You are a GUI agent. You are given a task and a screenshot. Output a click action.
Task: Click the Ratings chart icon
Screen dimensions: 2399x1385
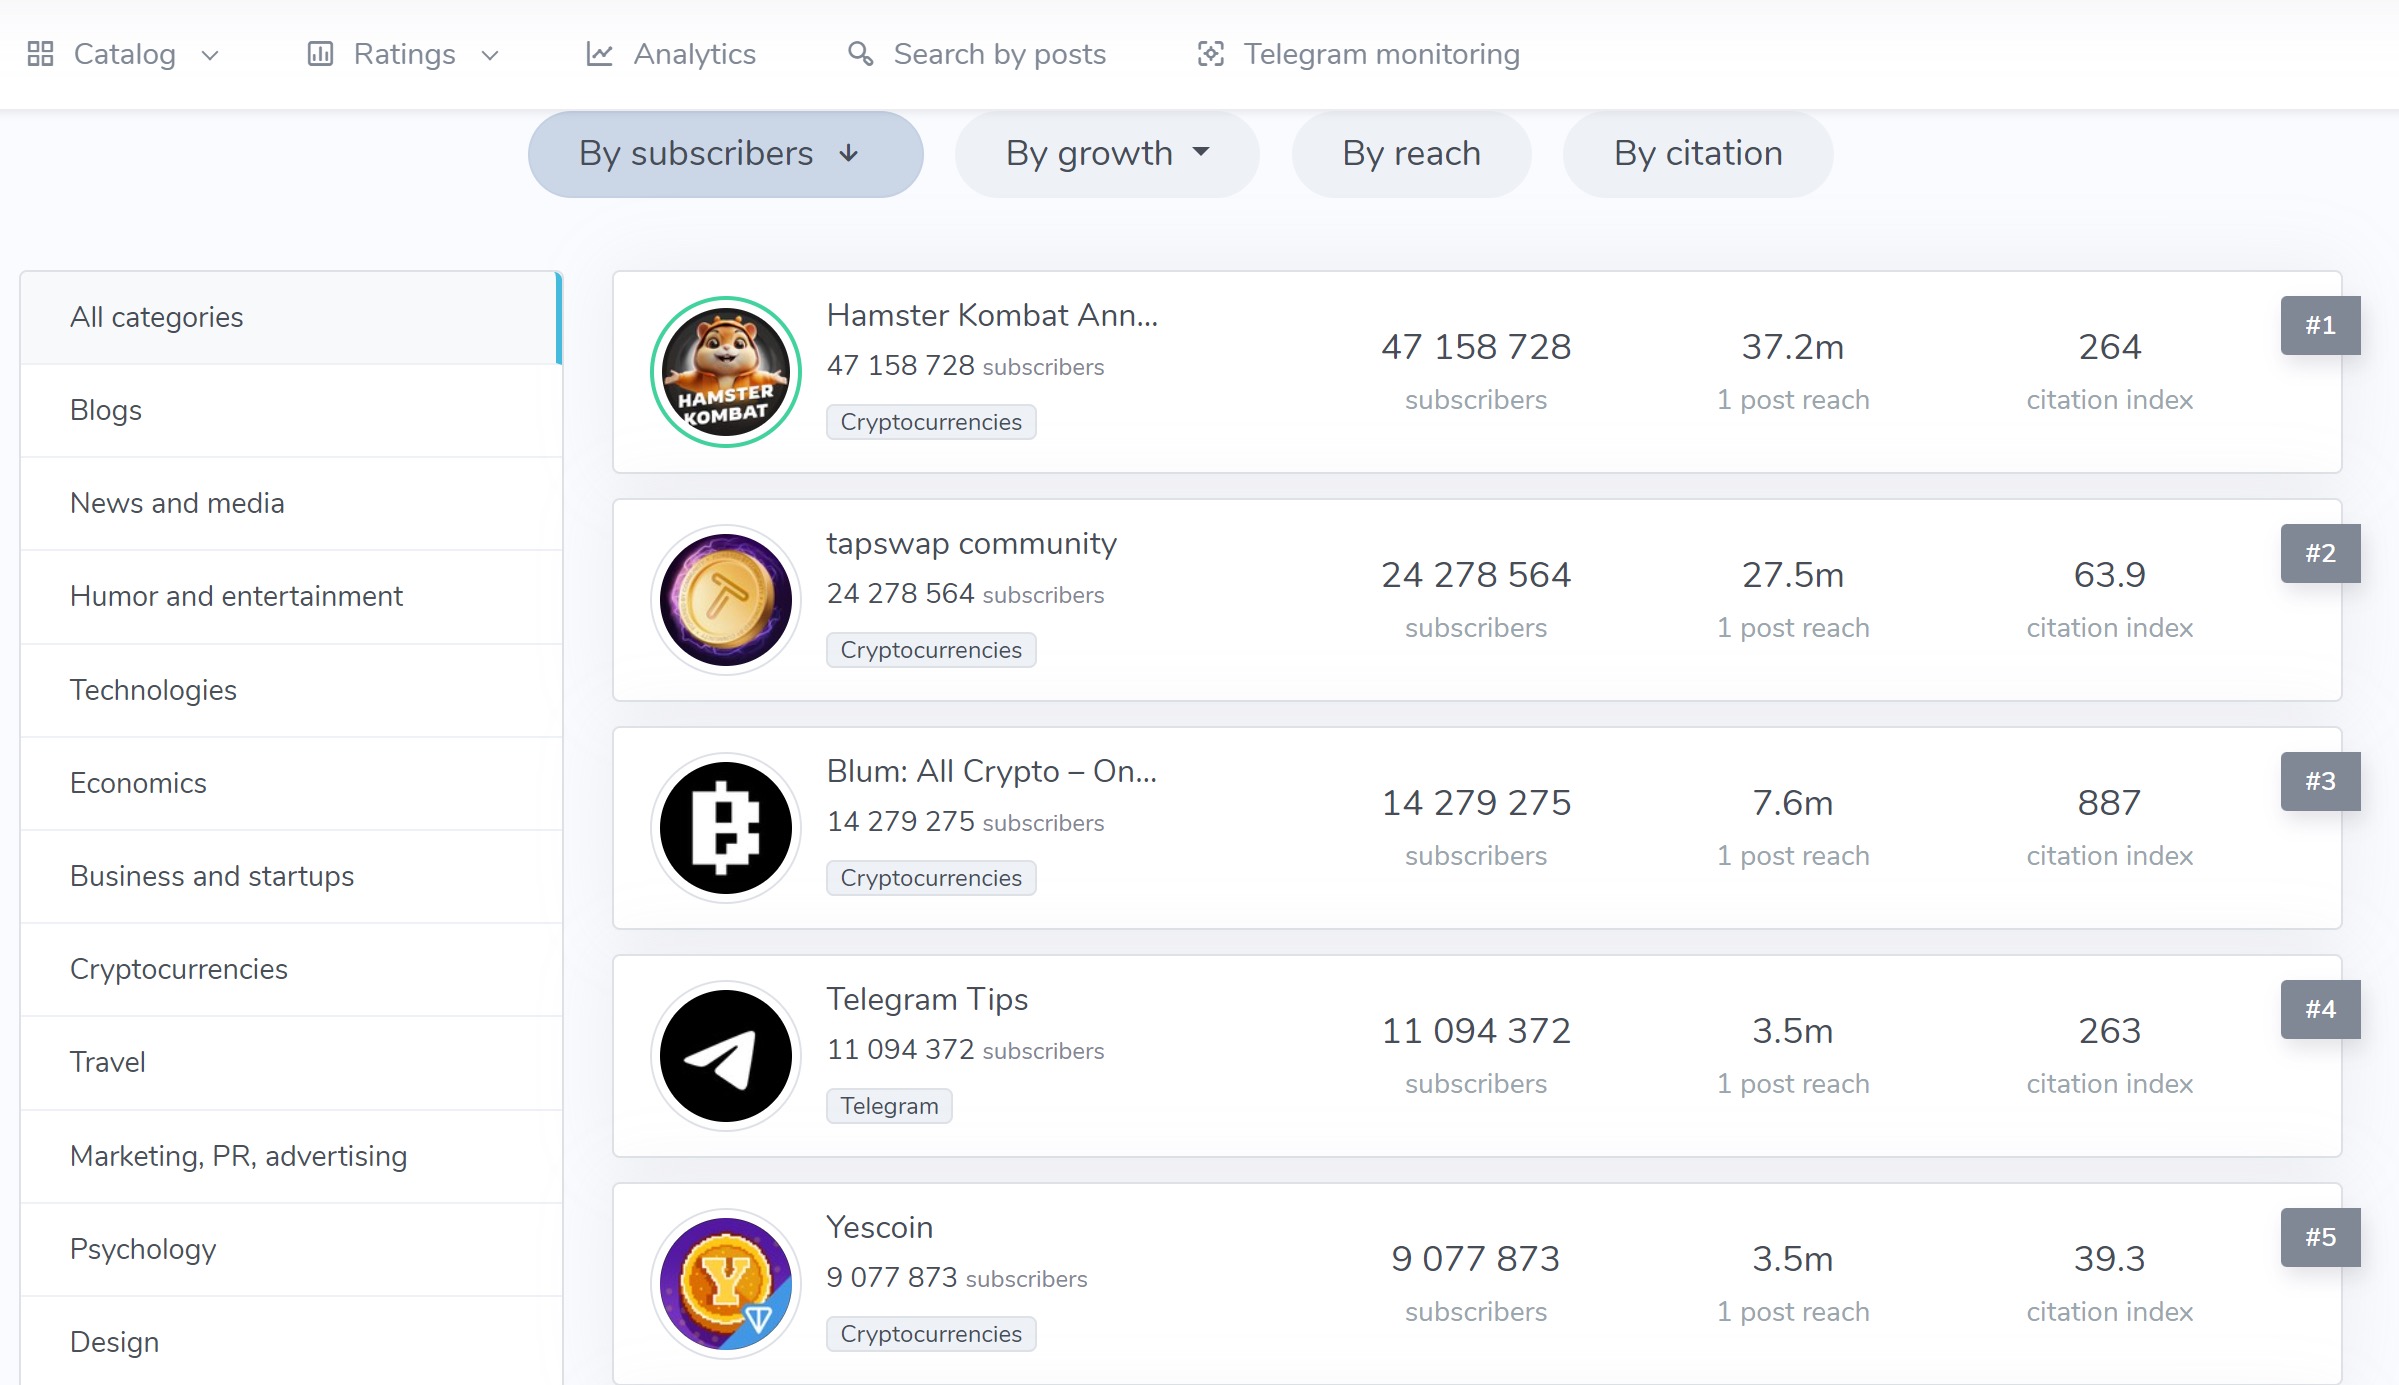[x=320, y=54]
